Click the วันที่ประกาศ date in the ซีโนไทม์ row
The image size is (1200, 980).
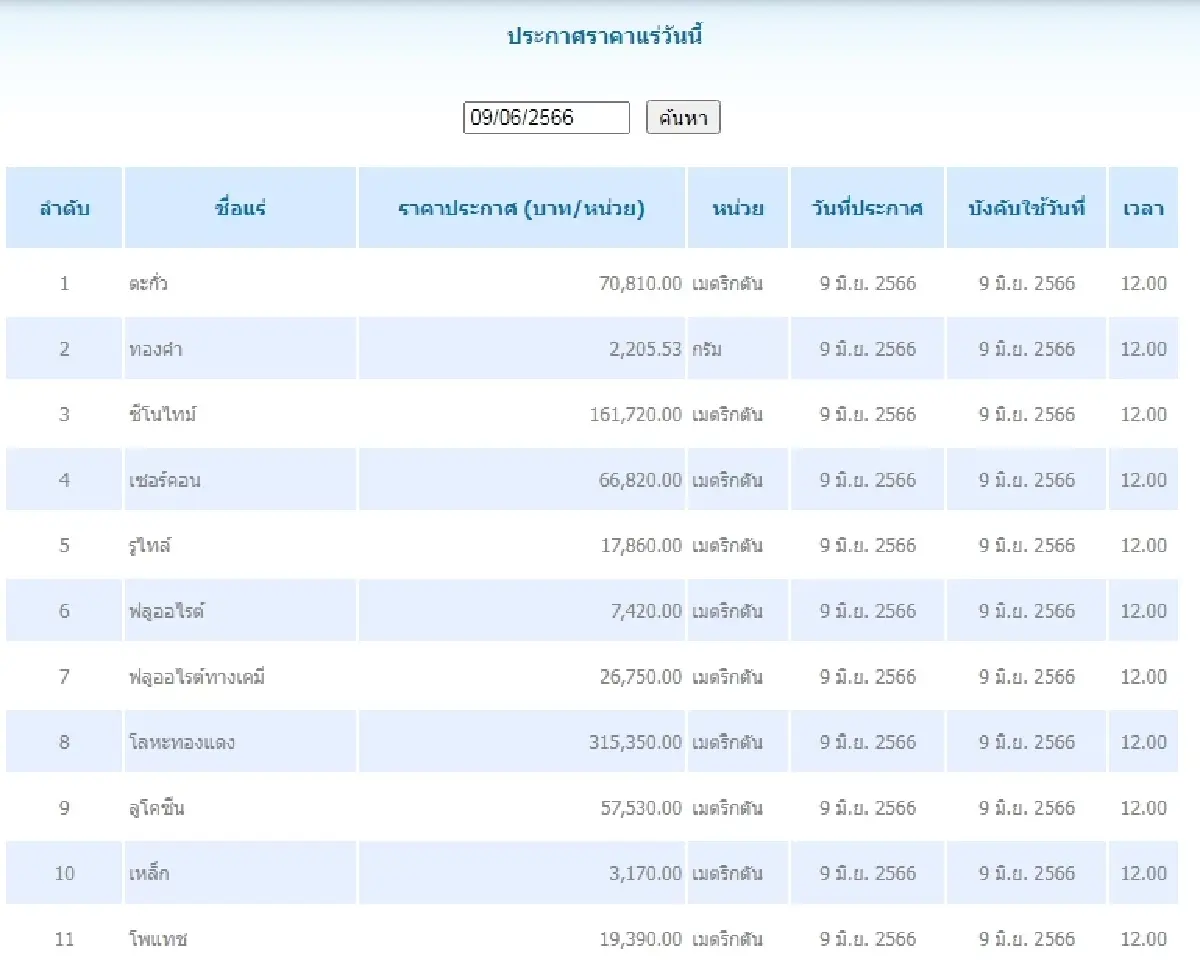tap(868, 414)
